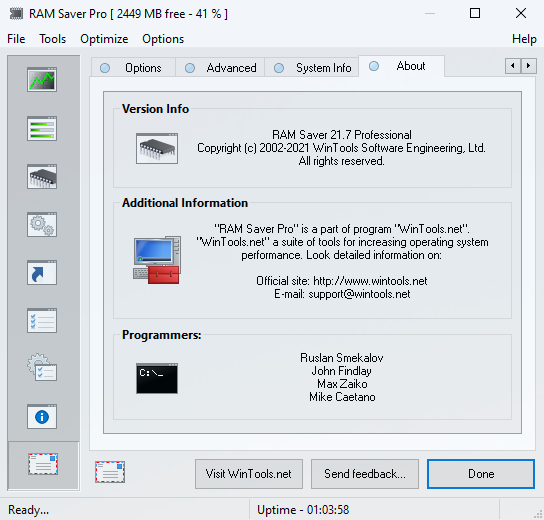This screenshot has width=544, height=520.
Task: Click the envelope icon beside Visit WinTools.net
Action: [x=110, y=472]
